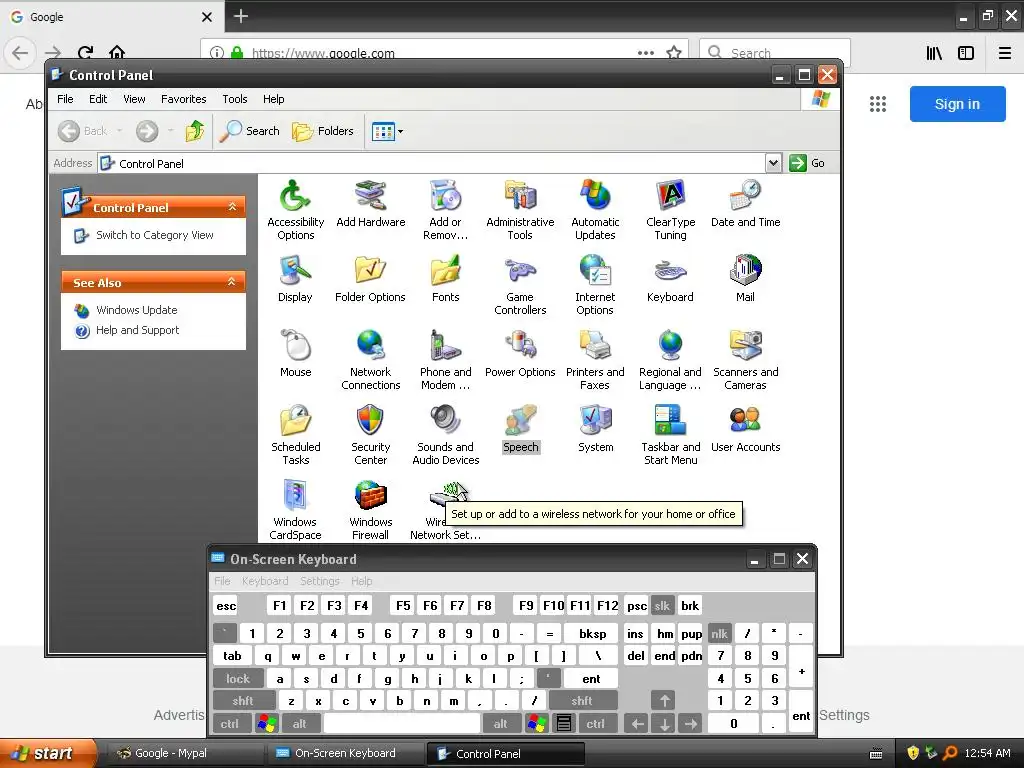1024x768 pixels.
Task: Open User Accounts icon
Action: 745,428
